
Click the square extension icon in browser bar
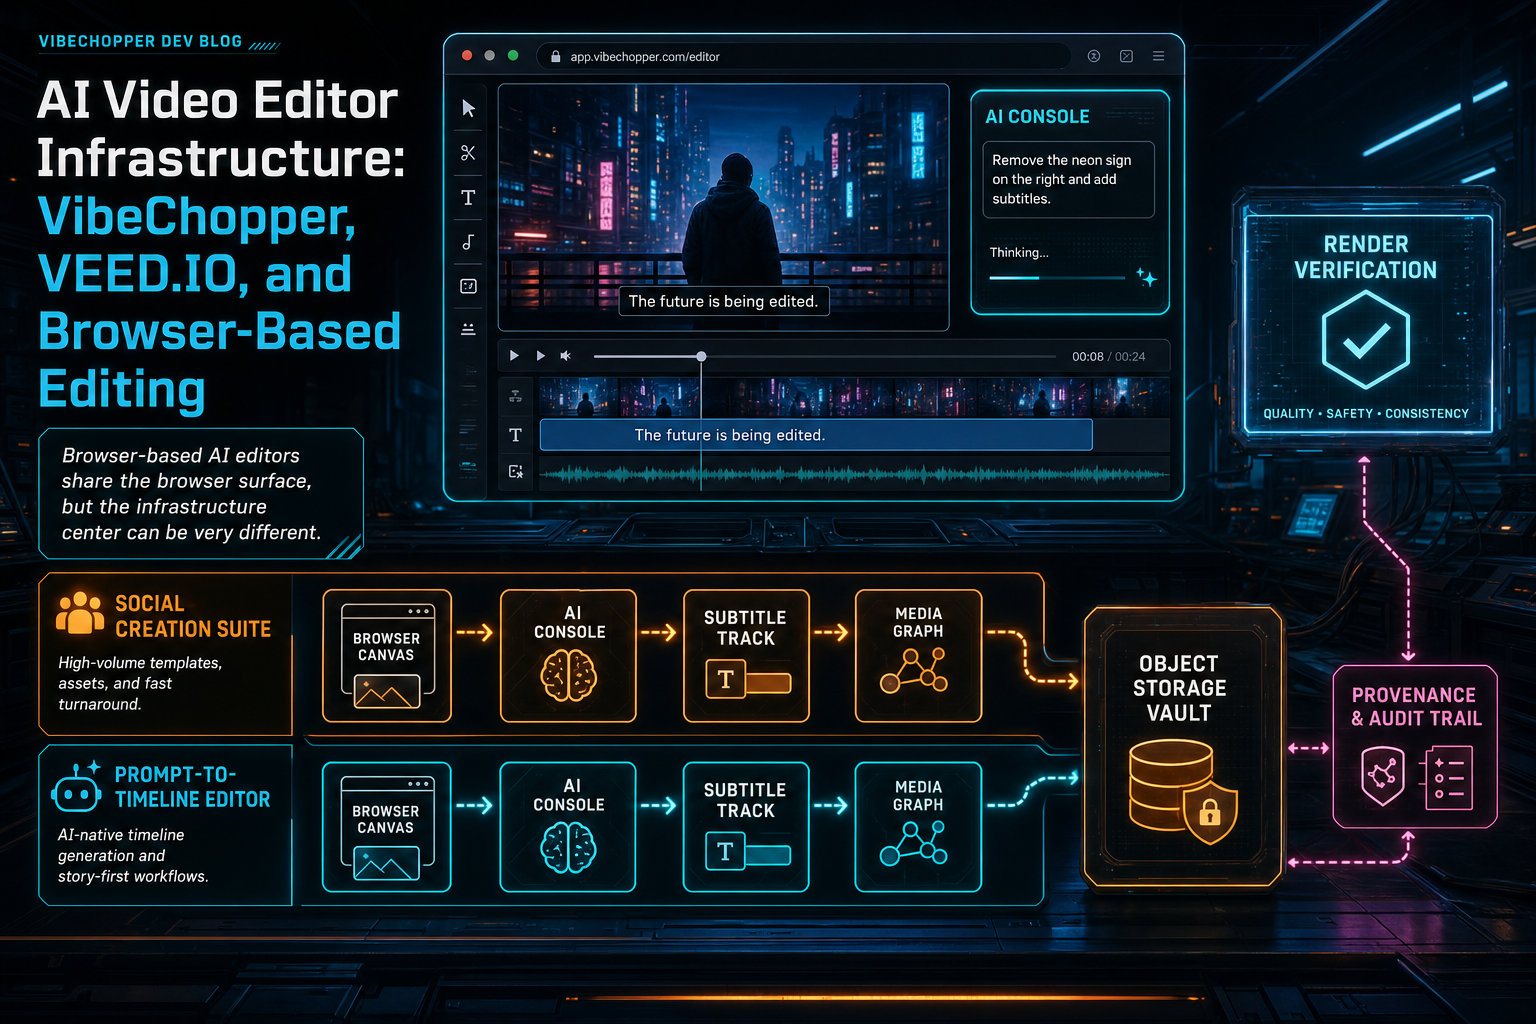[1126, 56]
